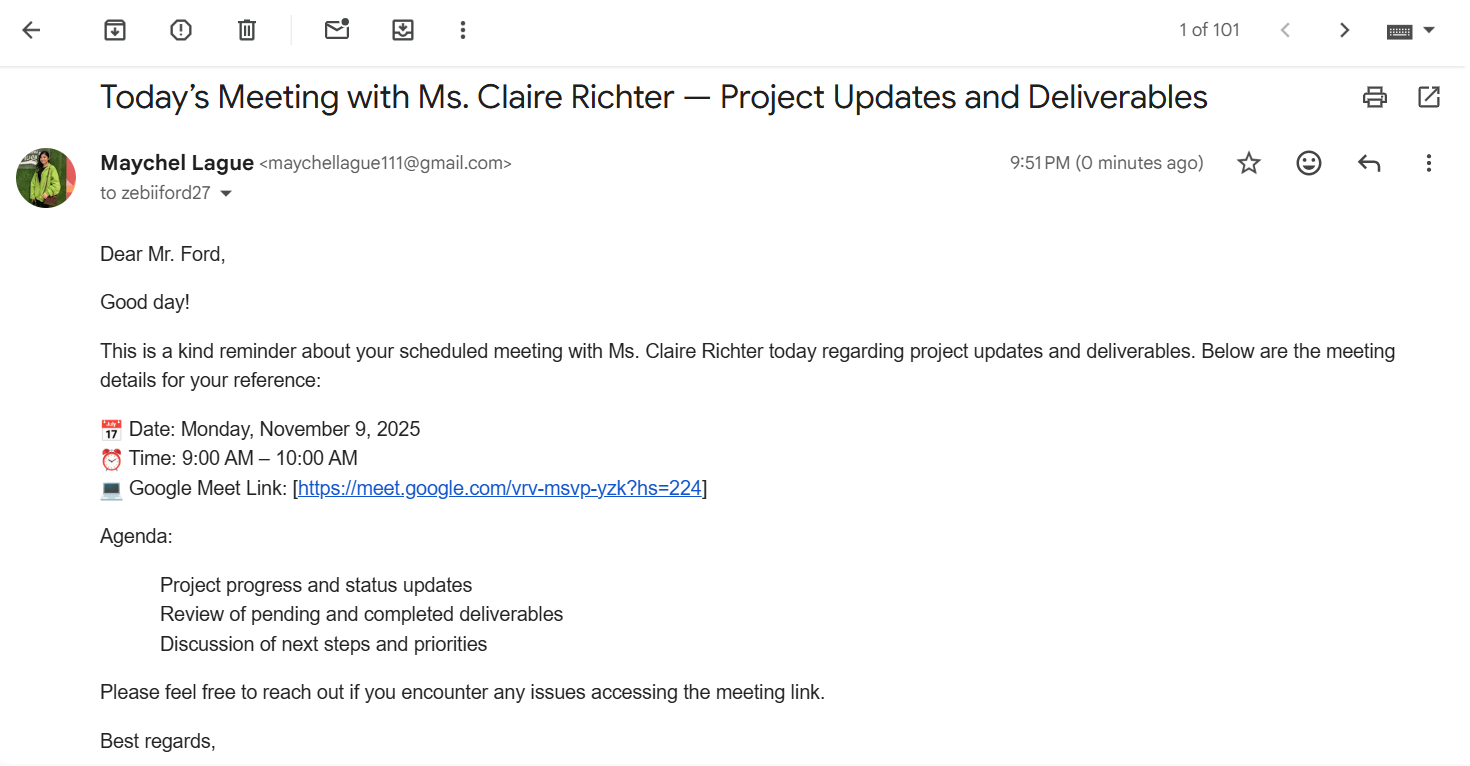Click Maychel Lague's profile picture

46,178
